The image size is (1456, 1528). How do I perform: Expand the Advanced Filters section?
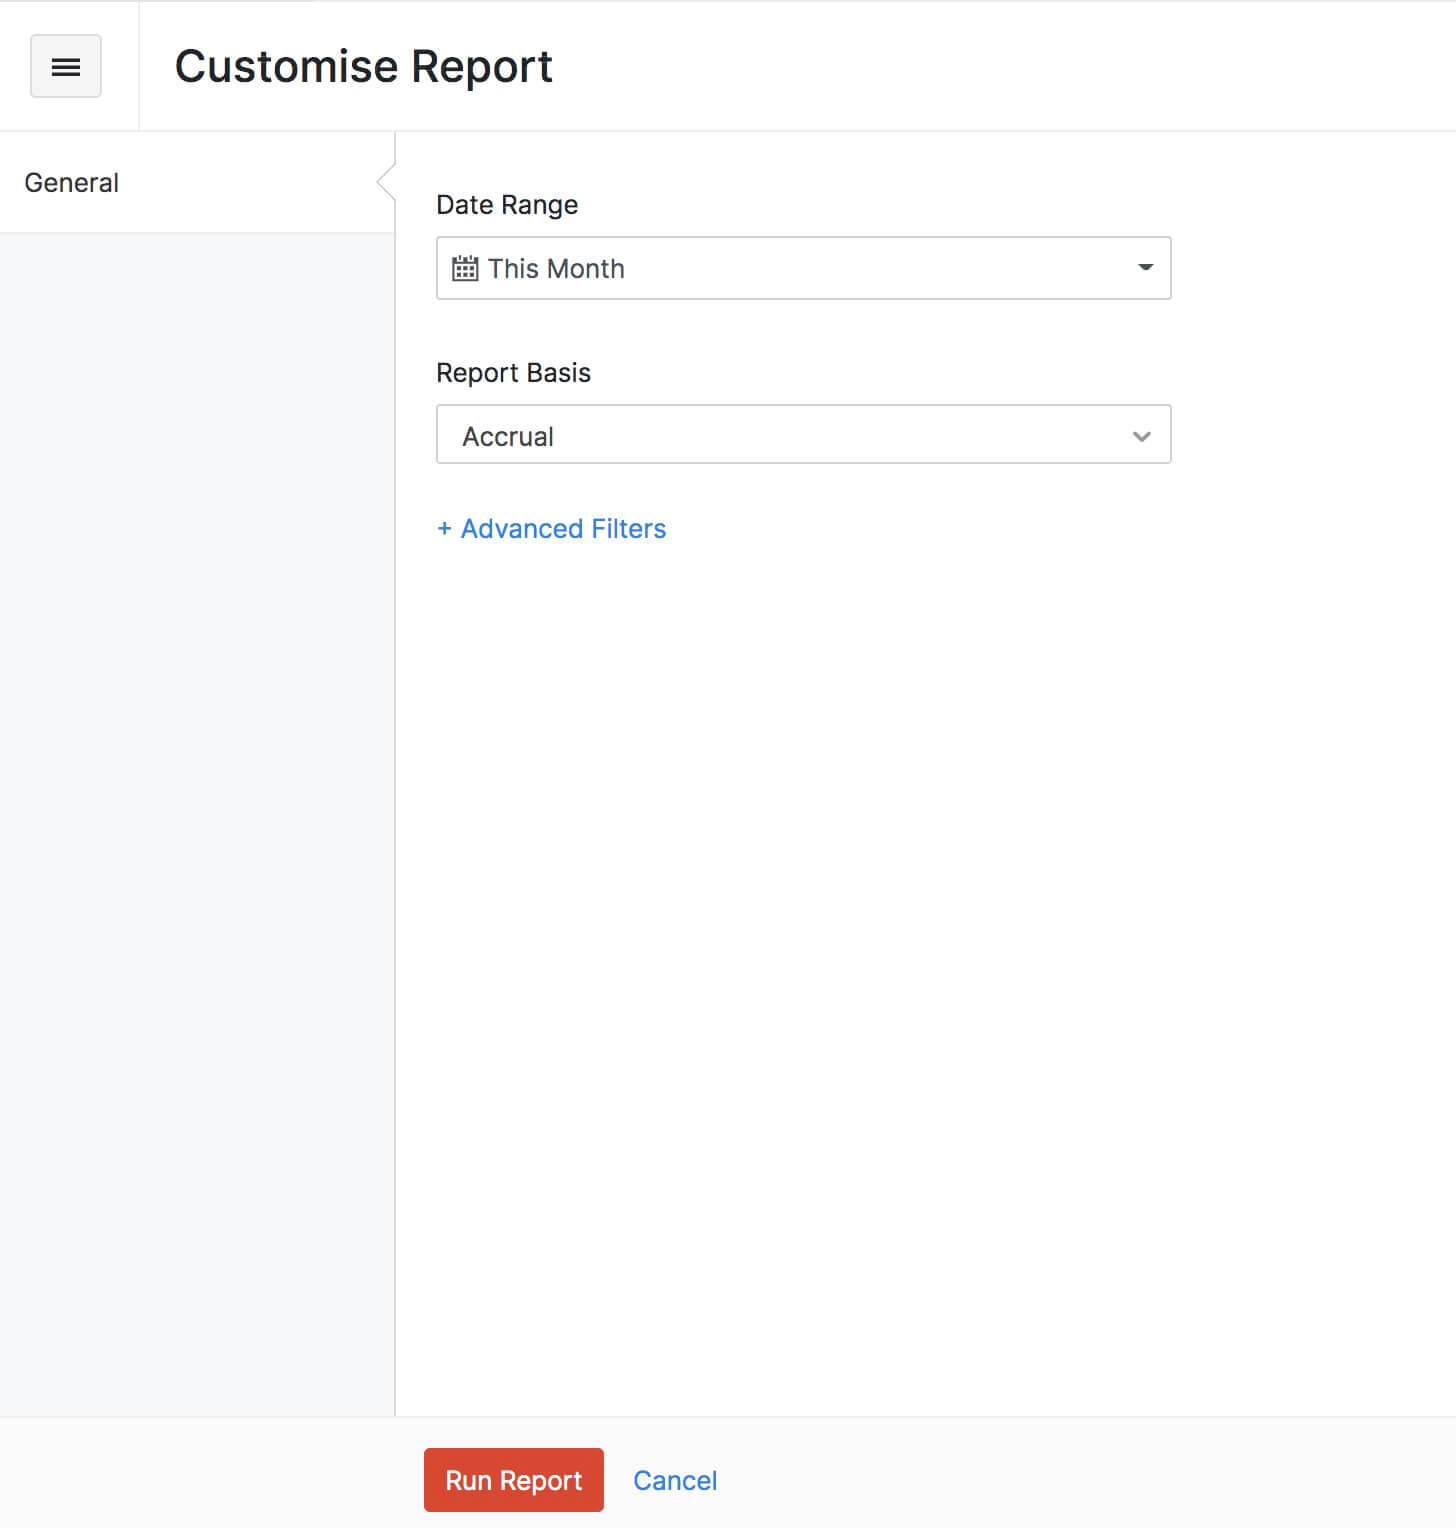pos(551,529)
